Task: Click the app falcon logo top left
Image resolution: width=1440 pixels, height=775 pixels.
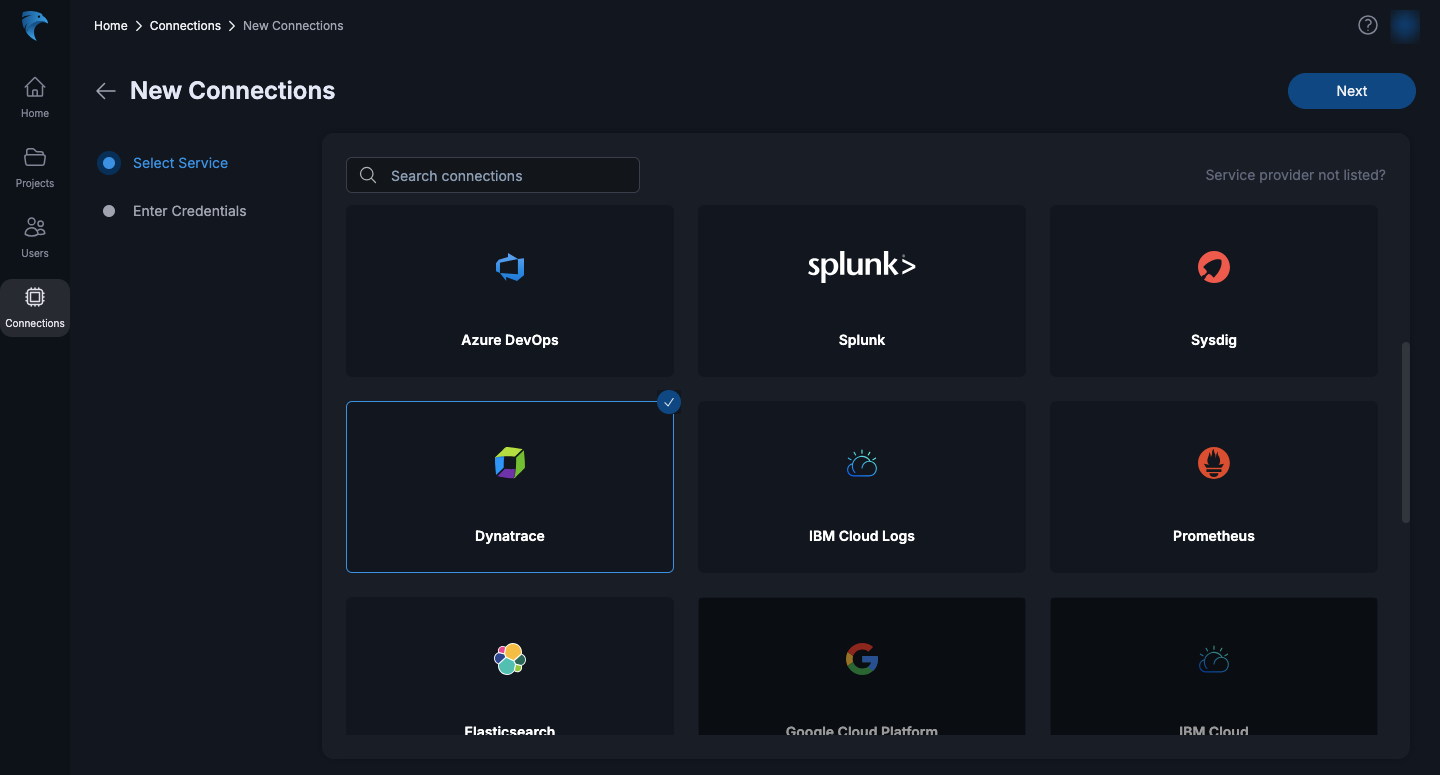Action: point(34,26)
